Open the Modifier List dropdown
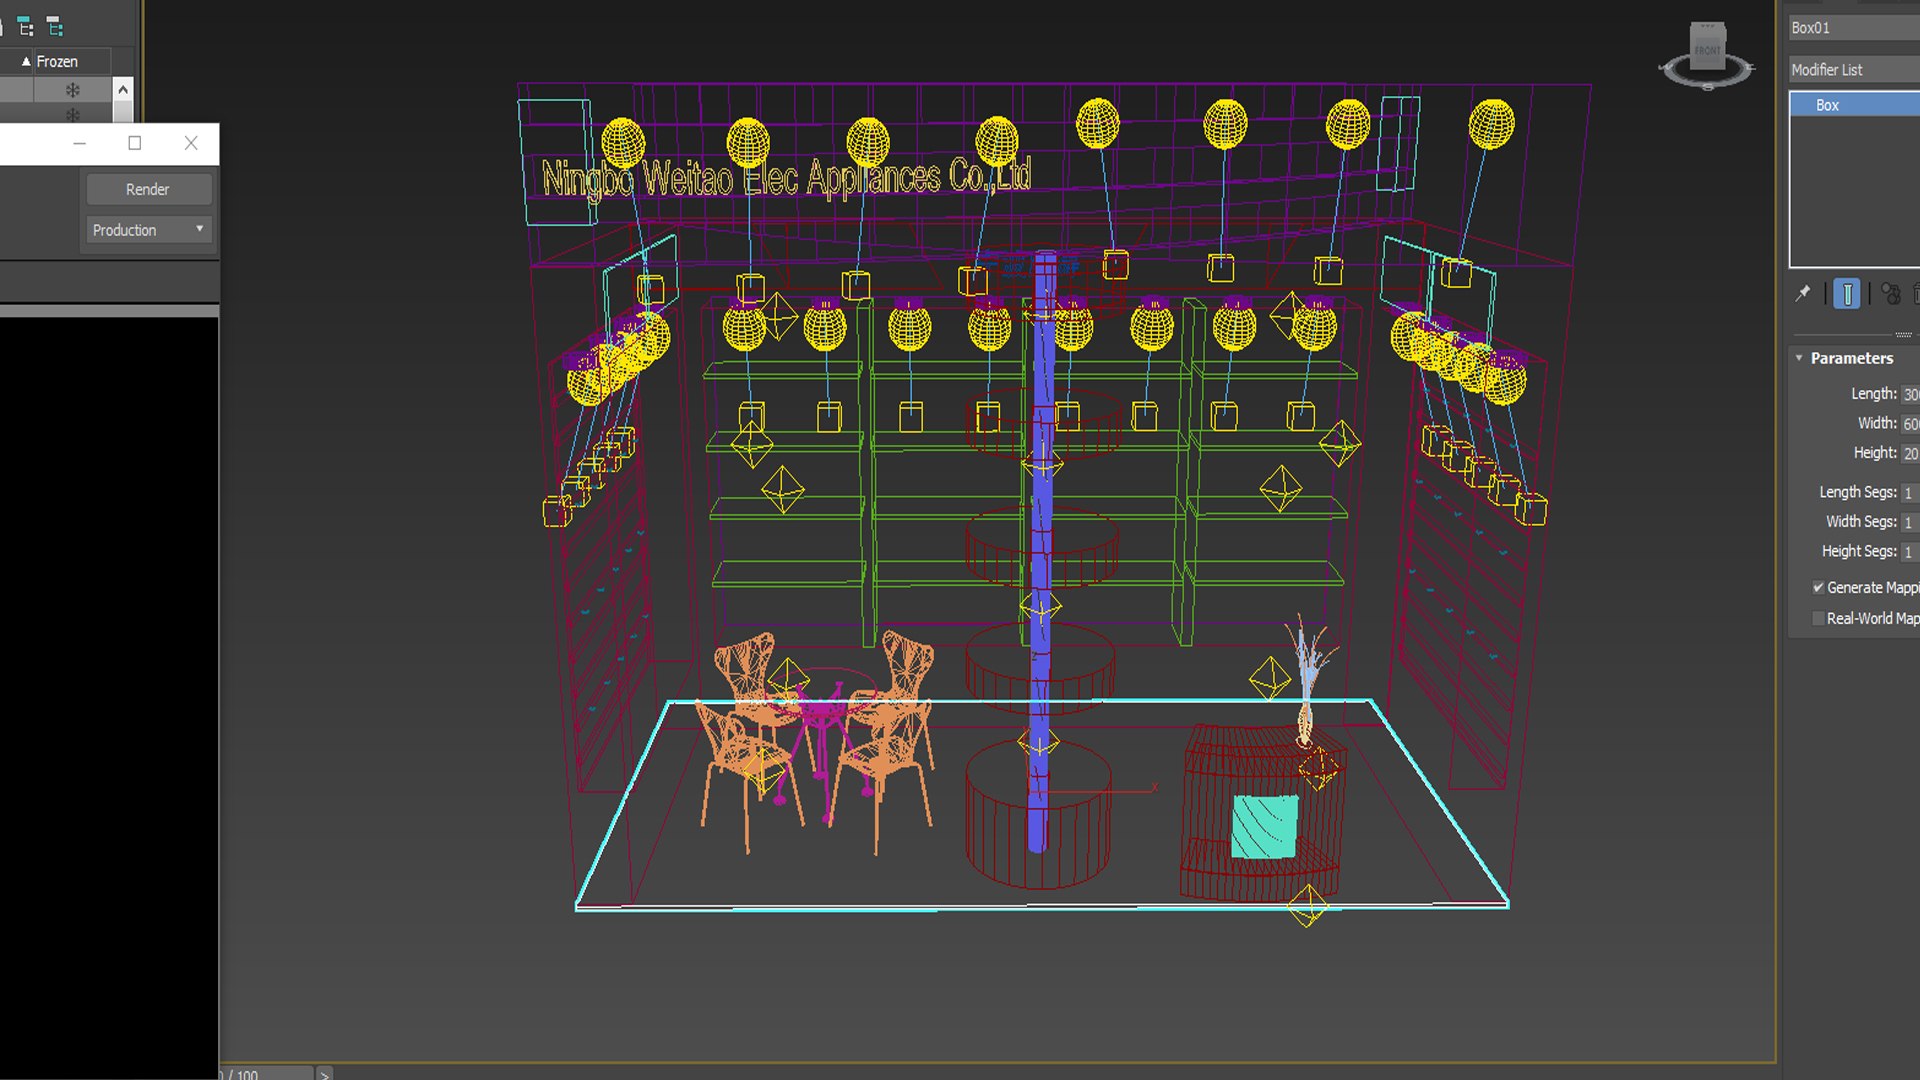The image size is (1920, 1080). pos(1853,70)
